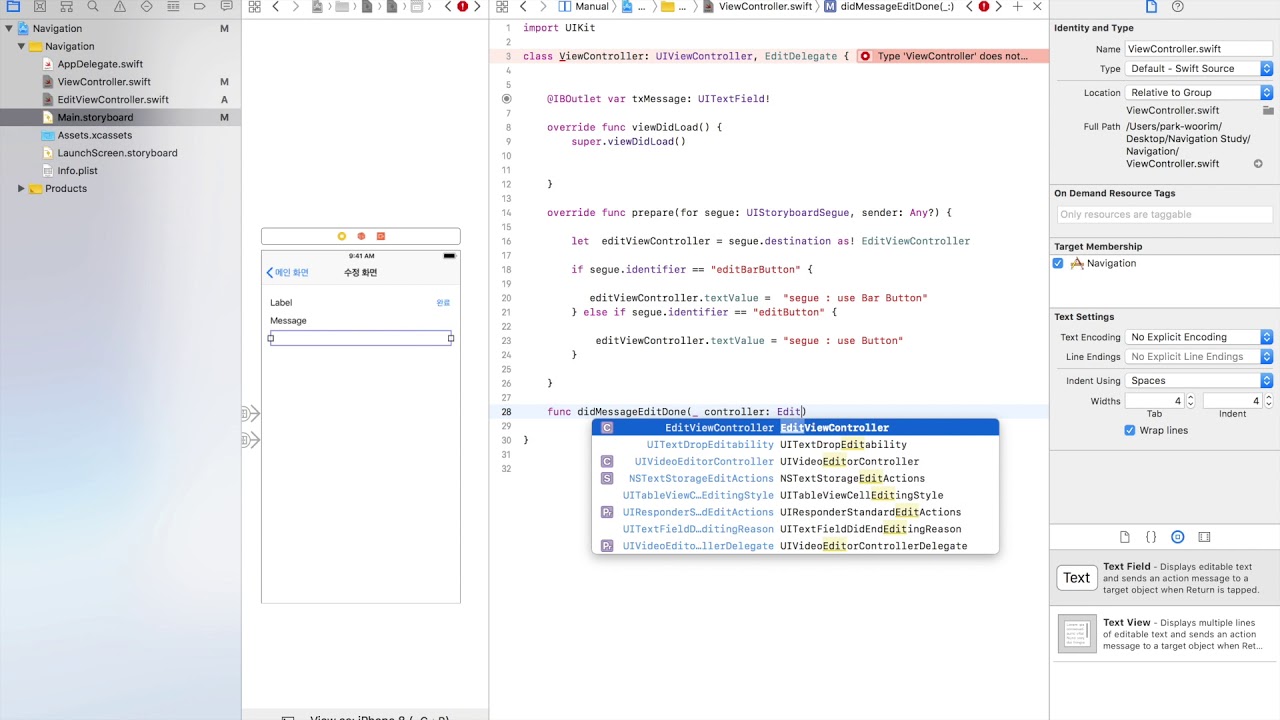
Task: Select EditViewController autocomplete suggestion
Action: [795, 428]
